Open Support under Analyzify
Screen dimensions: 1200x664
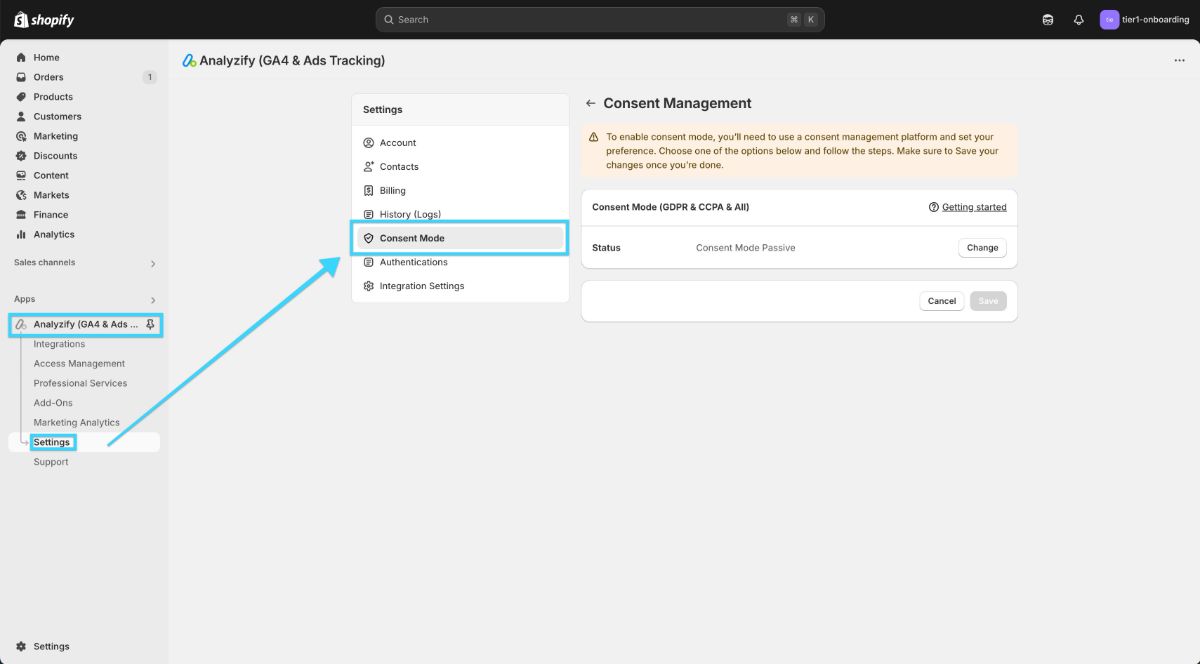(51, 462)
